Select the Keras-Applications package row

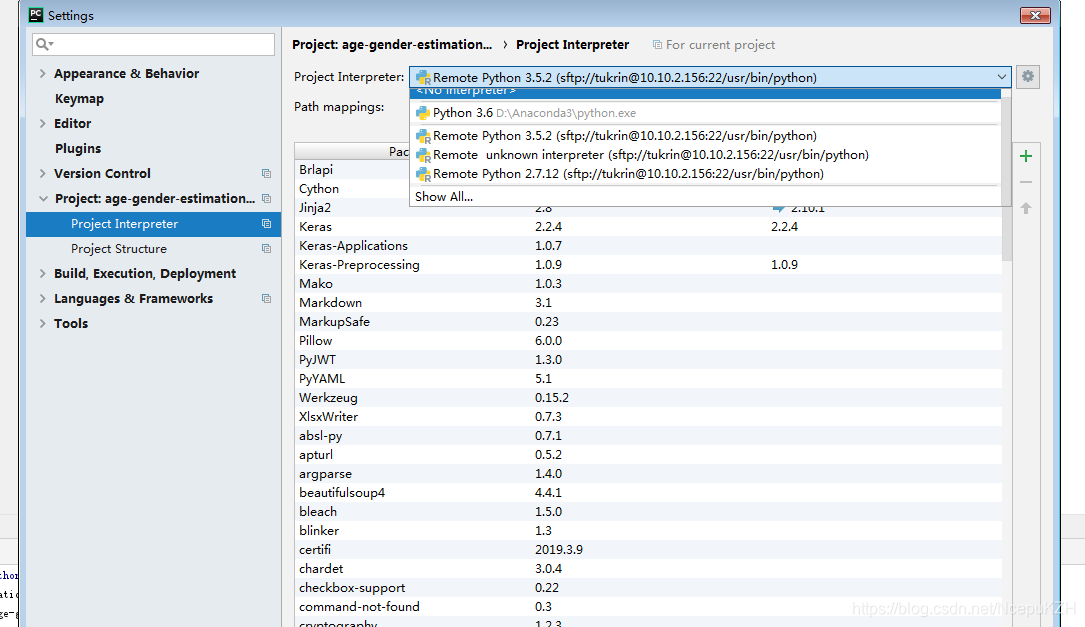coord(648,246)
